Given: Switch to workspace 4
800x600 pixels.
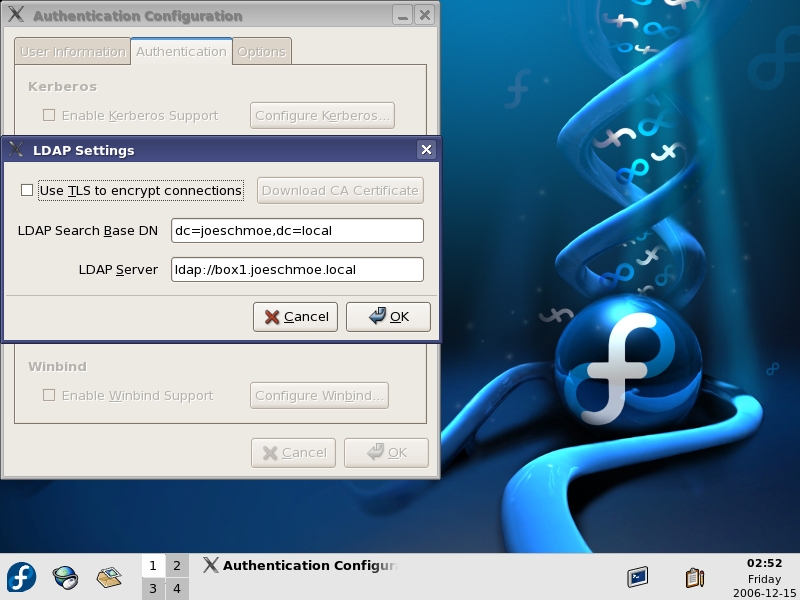Looking at the screenshot, I should click(x=177, y=589).
